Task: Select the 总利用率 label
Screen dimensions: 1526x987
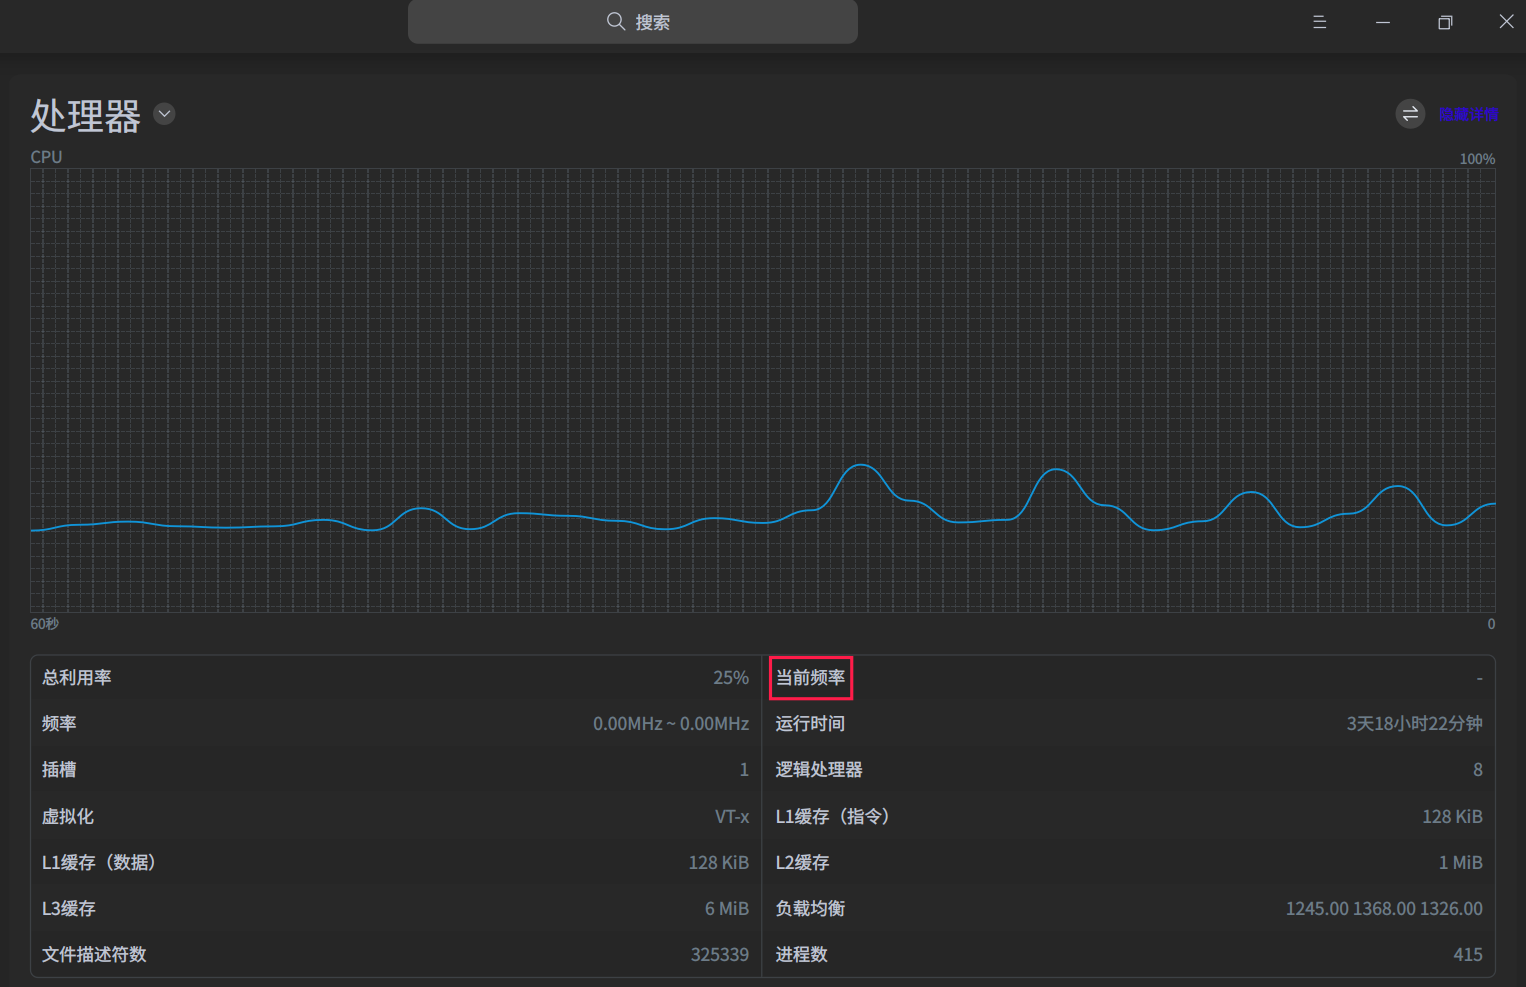Action: (77, 678)
